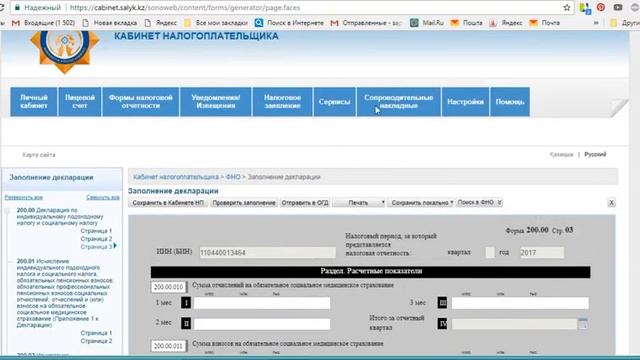
Task: Click the ИИН (БИН) input field
Action: point(267,253)
